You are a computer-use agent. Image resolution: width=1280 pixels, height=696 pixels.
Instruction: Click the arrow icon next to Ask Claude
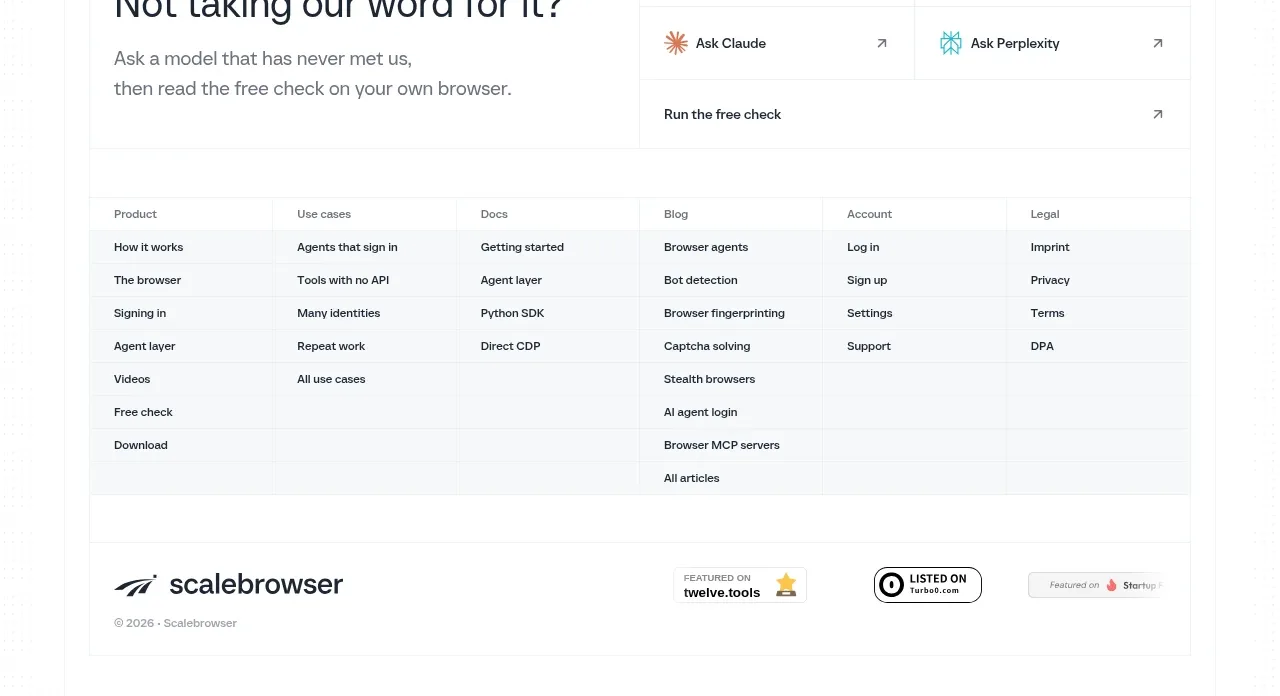coord(882,43)
